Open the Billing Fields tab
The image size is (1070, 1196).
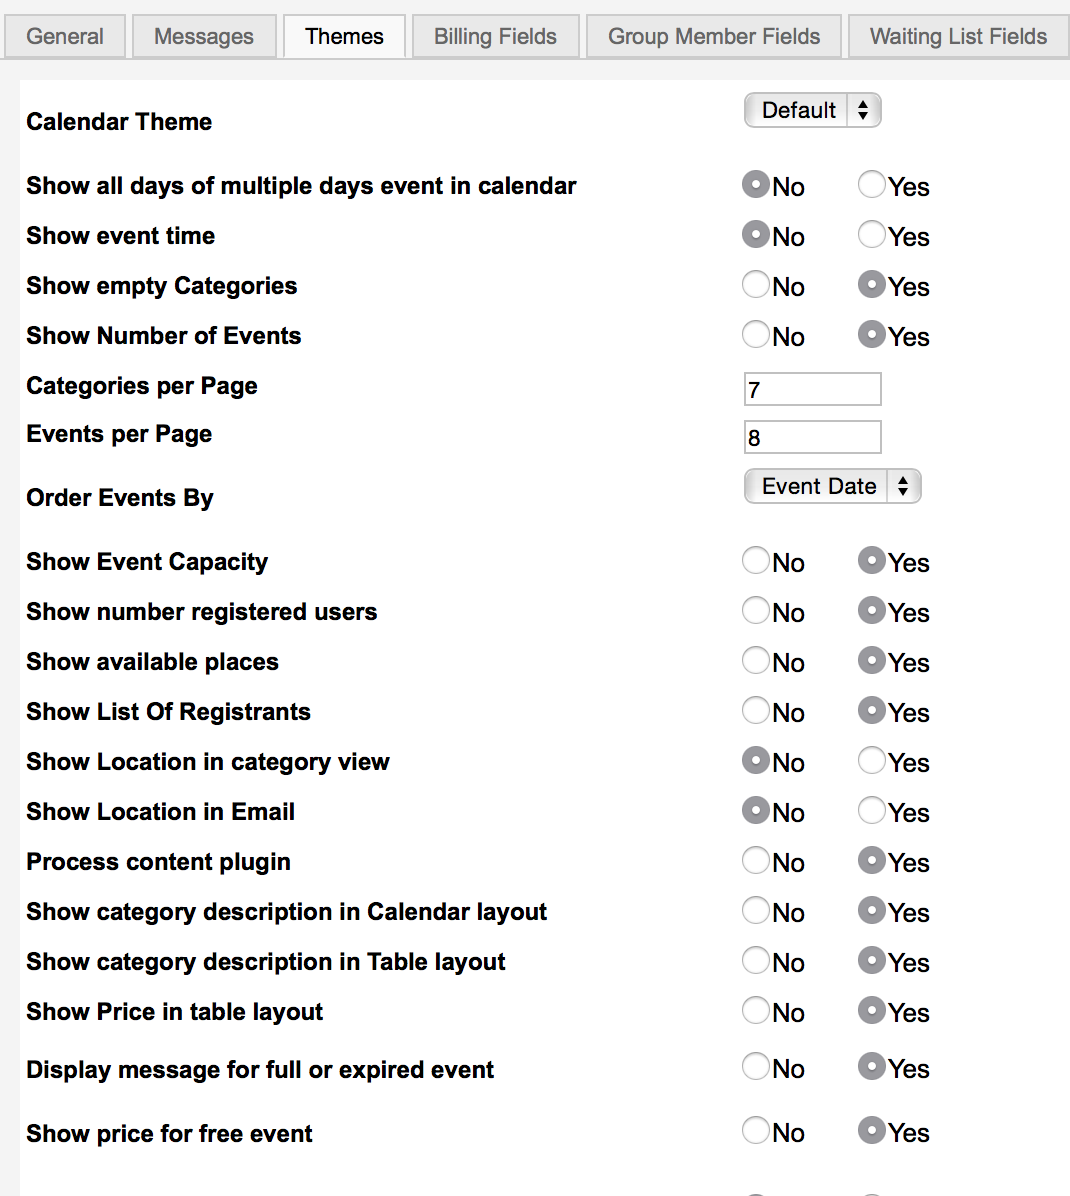(x=495, y=36)
